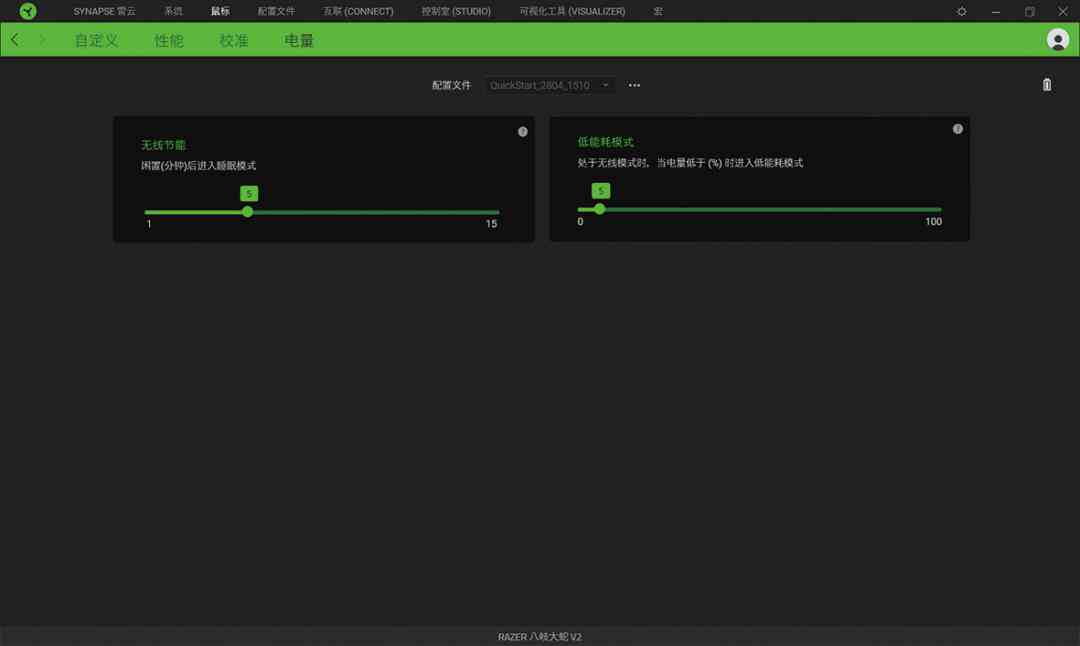
Task: Show info for 无线节能 card
Action: pyautogui.click(x=523, y=132)
